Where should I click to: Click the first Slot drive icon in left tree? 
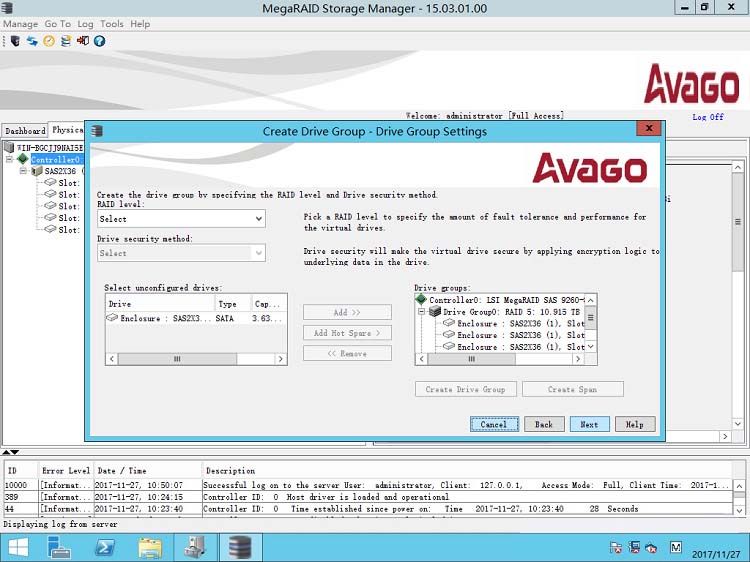tap(50, 182)
